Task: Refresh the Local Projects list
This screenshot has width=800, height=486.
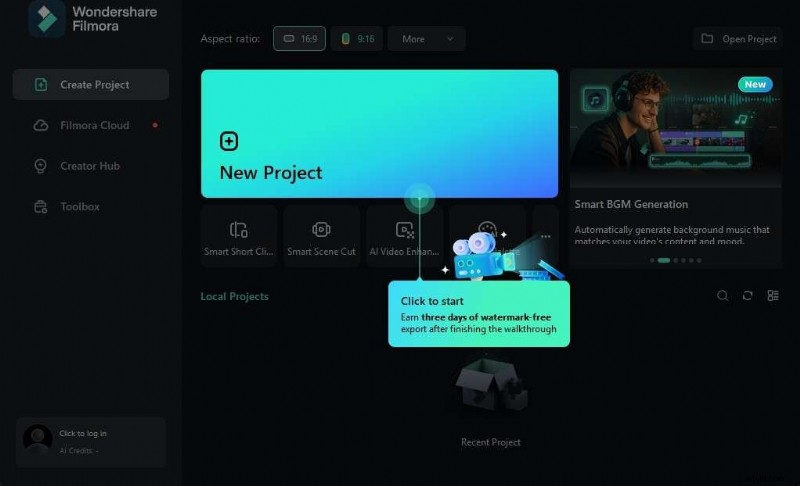Action: (747, 296)
